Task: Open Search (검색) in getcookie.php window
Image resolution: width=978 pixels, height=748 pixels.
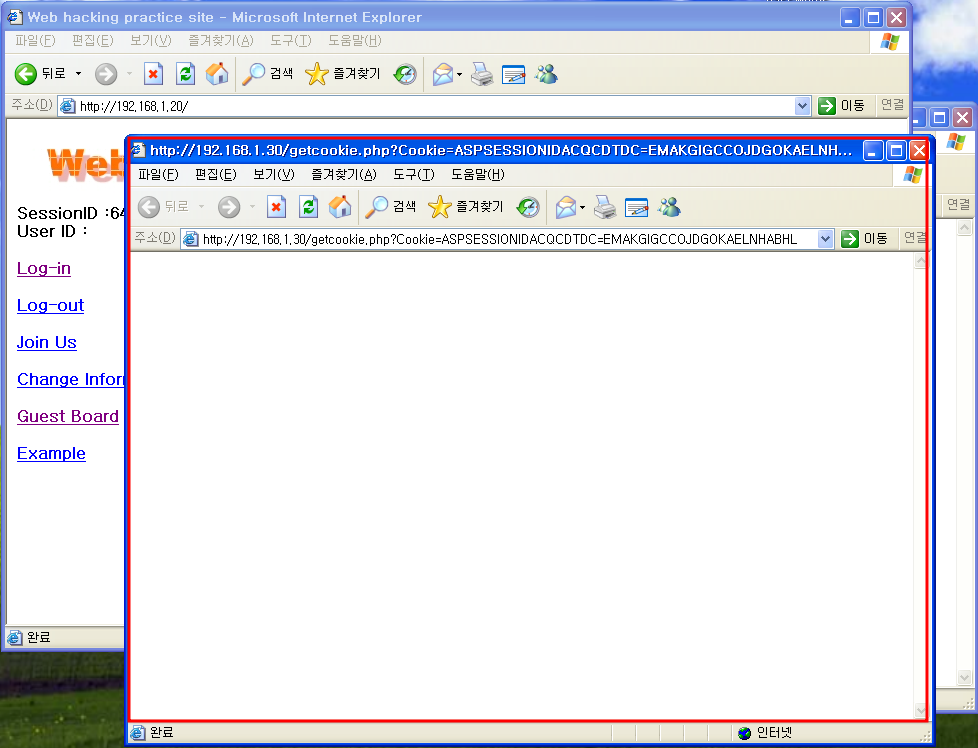Action: [390, 206]
